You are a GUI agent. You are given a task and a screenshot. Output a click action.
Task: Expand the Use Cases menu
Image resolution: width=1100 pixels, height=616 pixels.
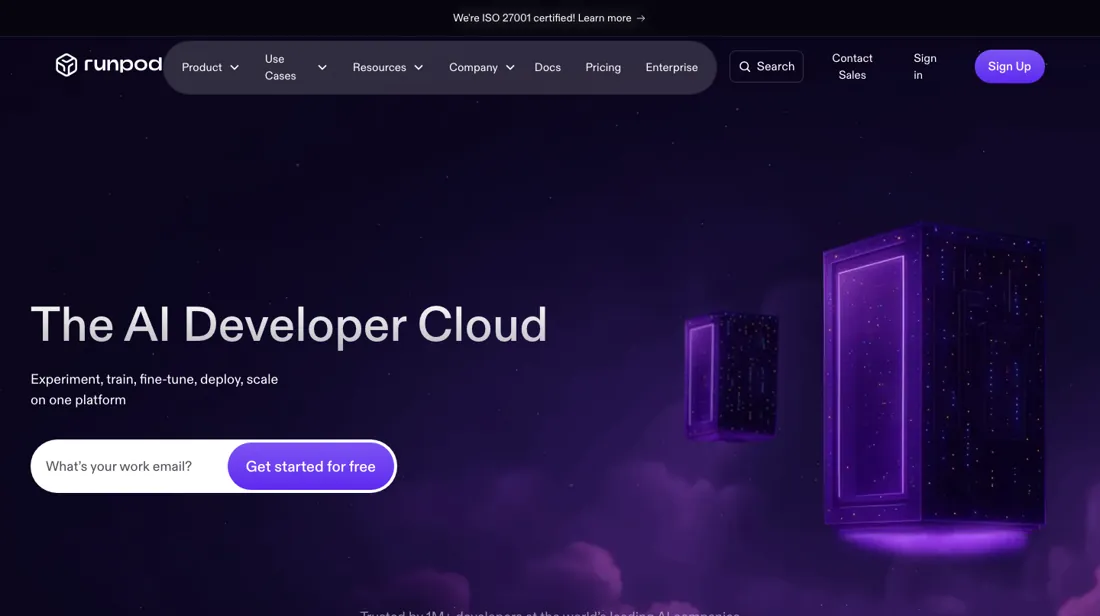point(295,67)
